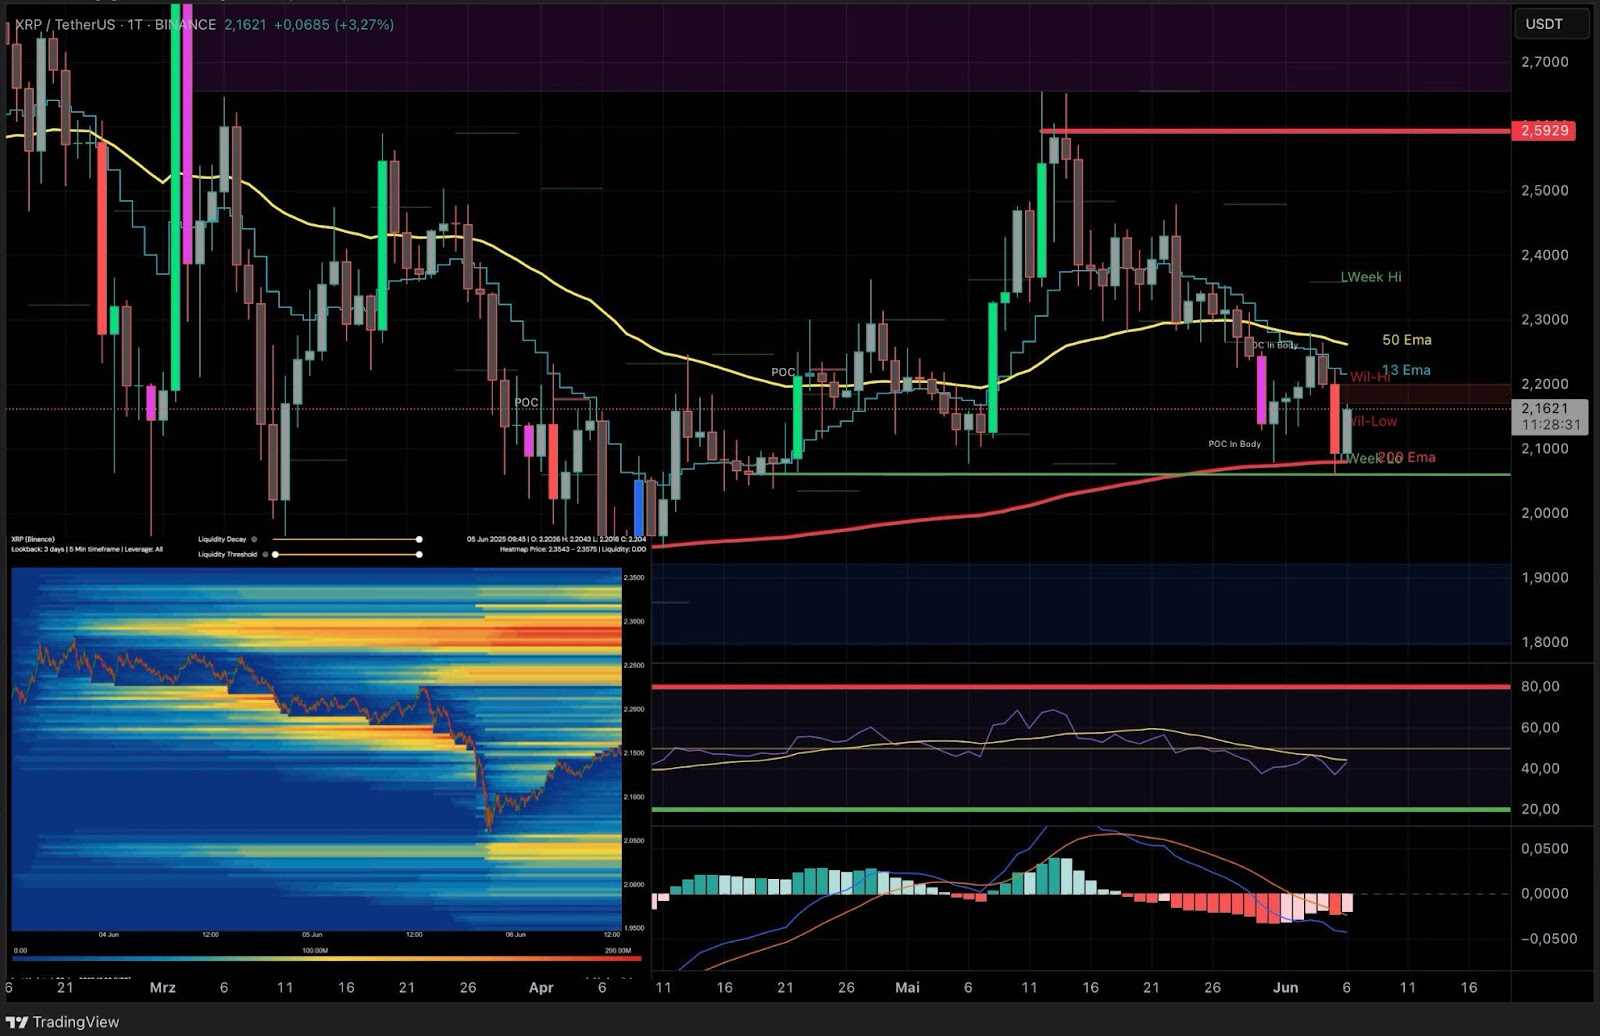The height and width of the screenshot is (1036, 1600).
Task: Click the 'Mrz' date on time axis
Action: tap(162, 987)
